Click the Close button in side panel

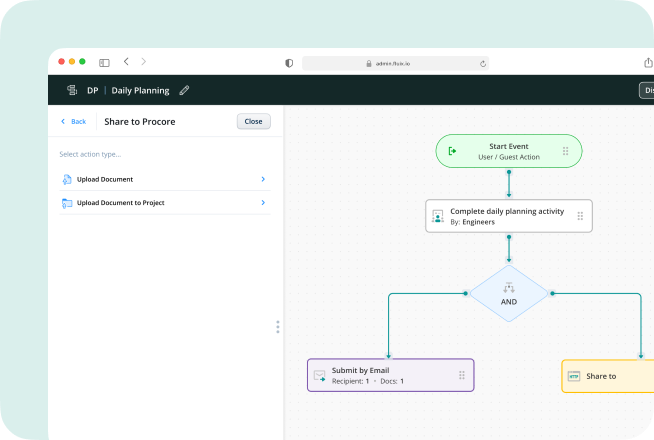point(253,121)
